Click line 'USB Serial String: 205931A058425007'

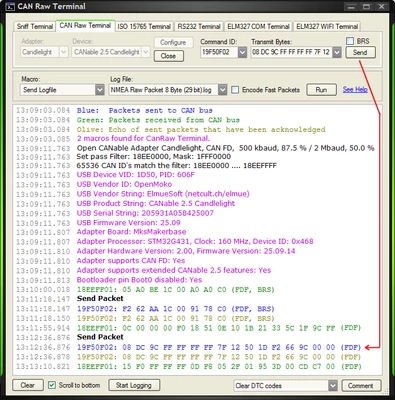tap(145, 213)
